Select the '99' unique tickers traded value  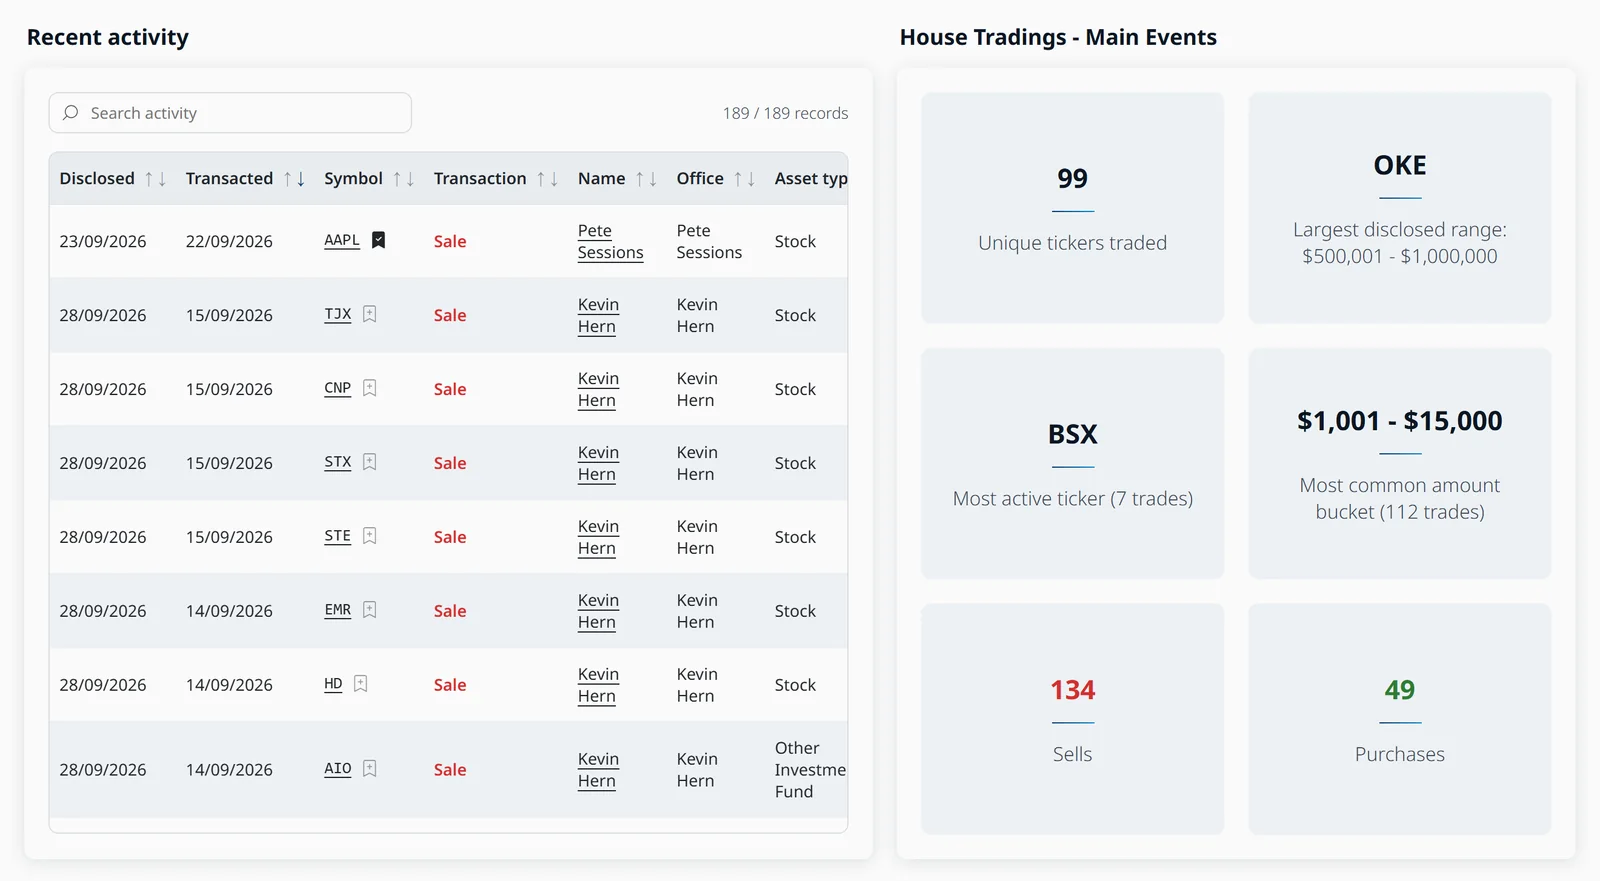(1072, 179)
